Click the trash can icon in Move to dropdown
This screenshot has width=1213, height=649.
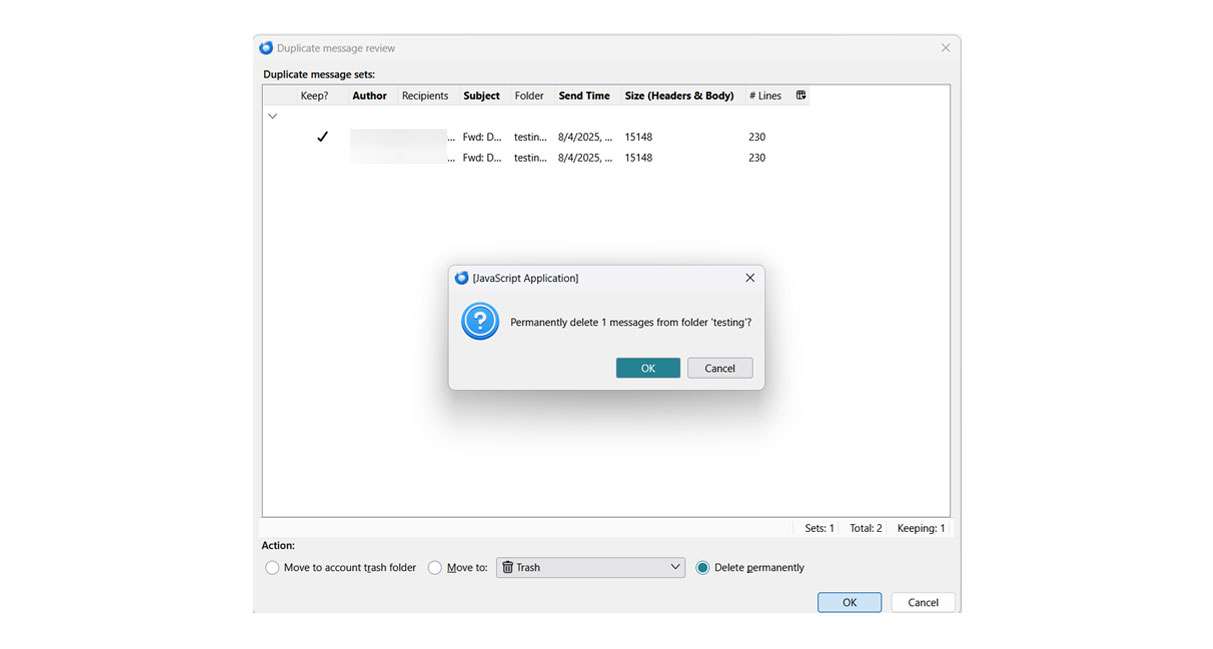508,568
